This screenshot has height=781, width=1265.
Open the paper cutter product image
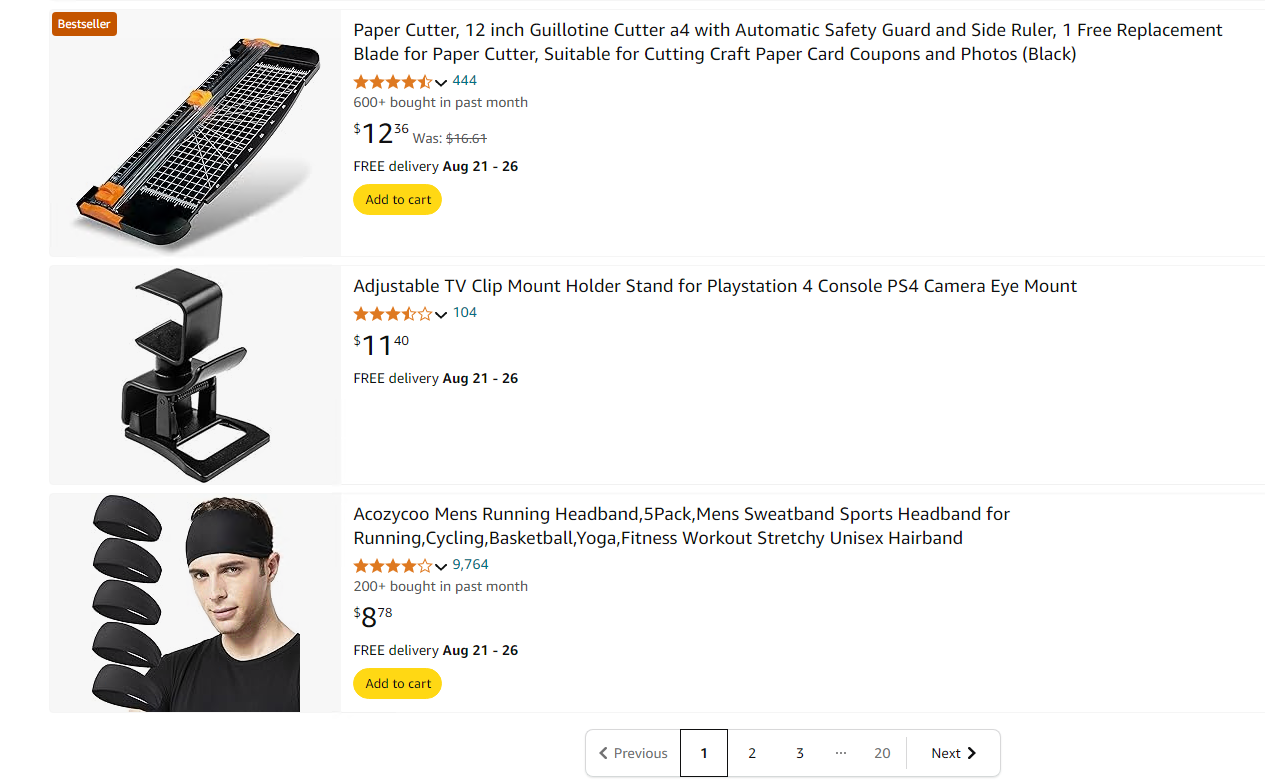(x=195, y=133)
